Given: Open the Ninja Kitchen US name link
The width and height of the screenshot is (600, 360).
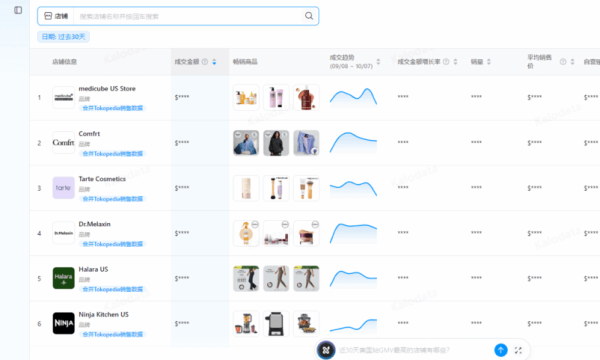Looking at the screenshot, I should [x=104, y=314].
